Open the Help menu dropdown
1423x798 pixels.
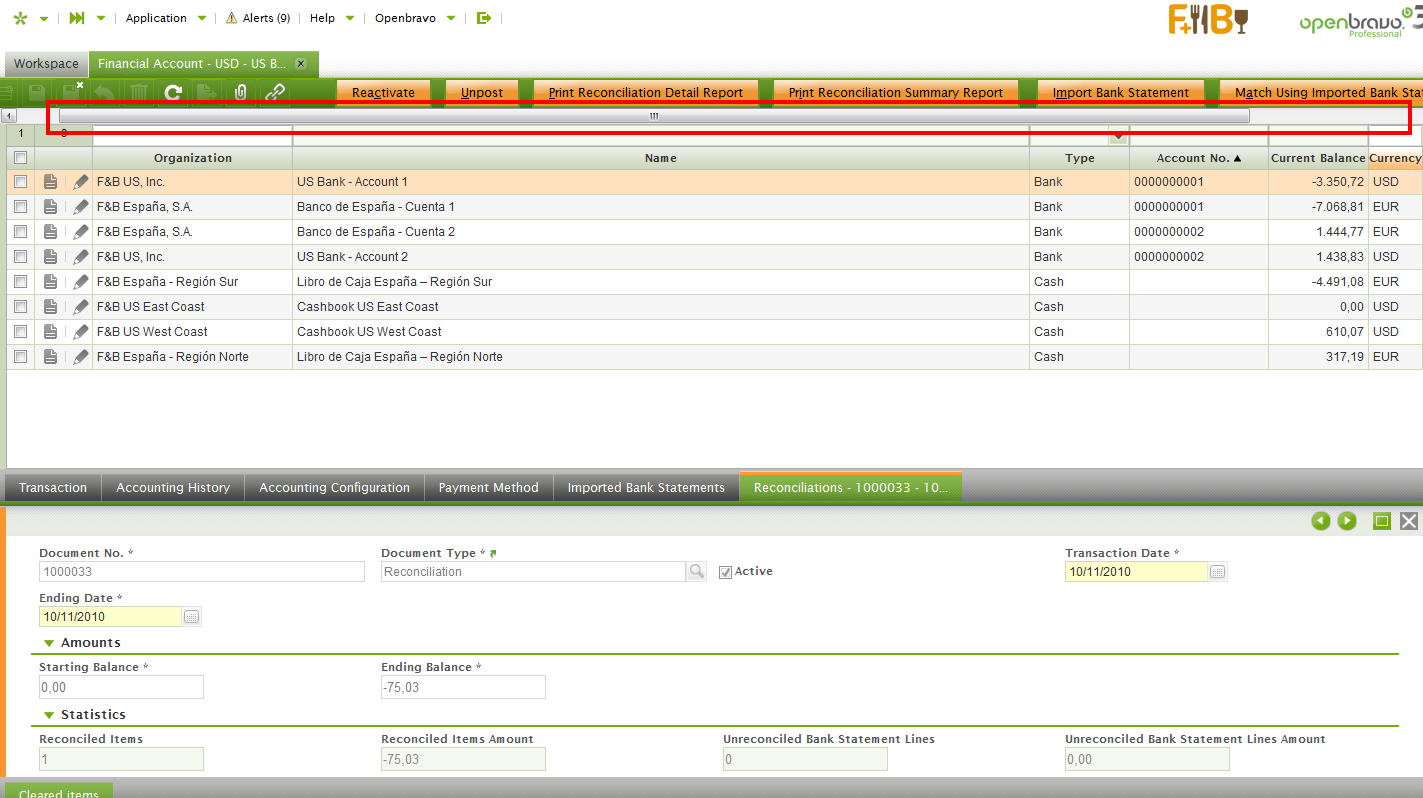click(332, 18)
